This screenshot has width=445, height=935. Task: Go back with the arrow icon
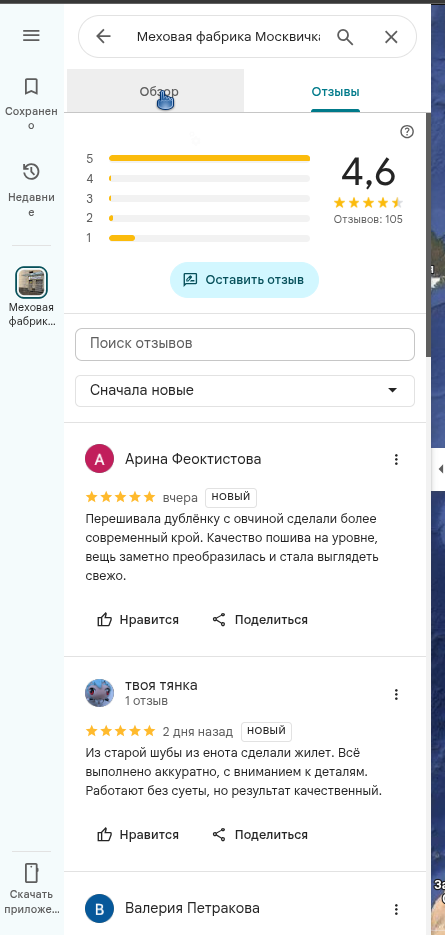click(x=103, y=37)
